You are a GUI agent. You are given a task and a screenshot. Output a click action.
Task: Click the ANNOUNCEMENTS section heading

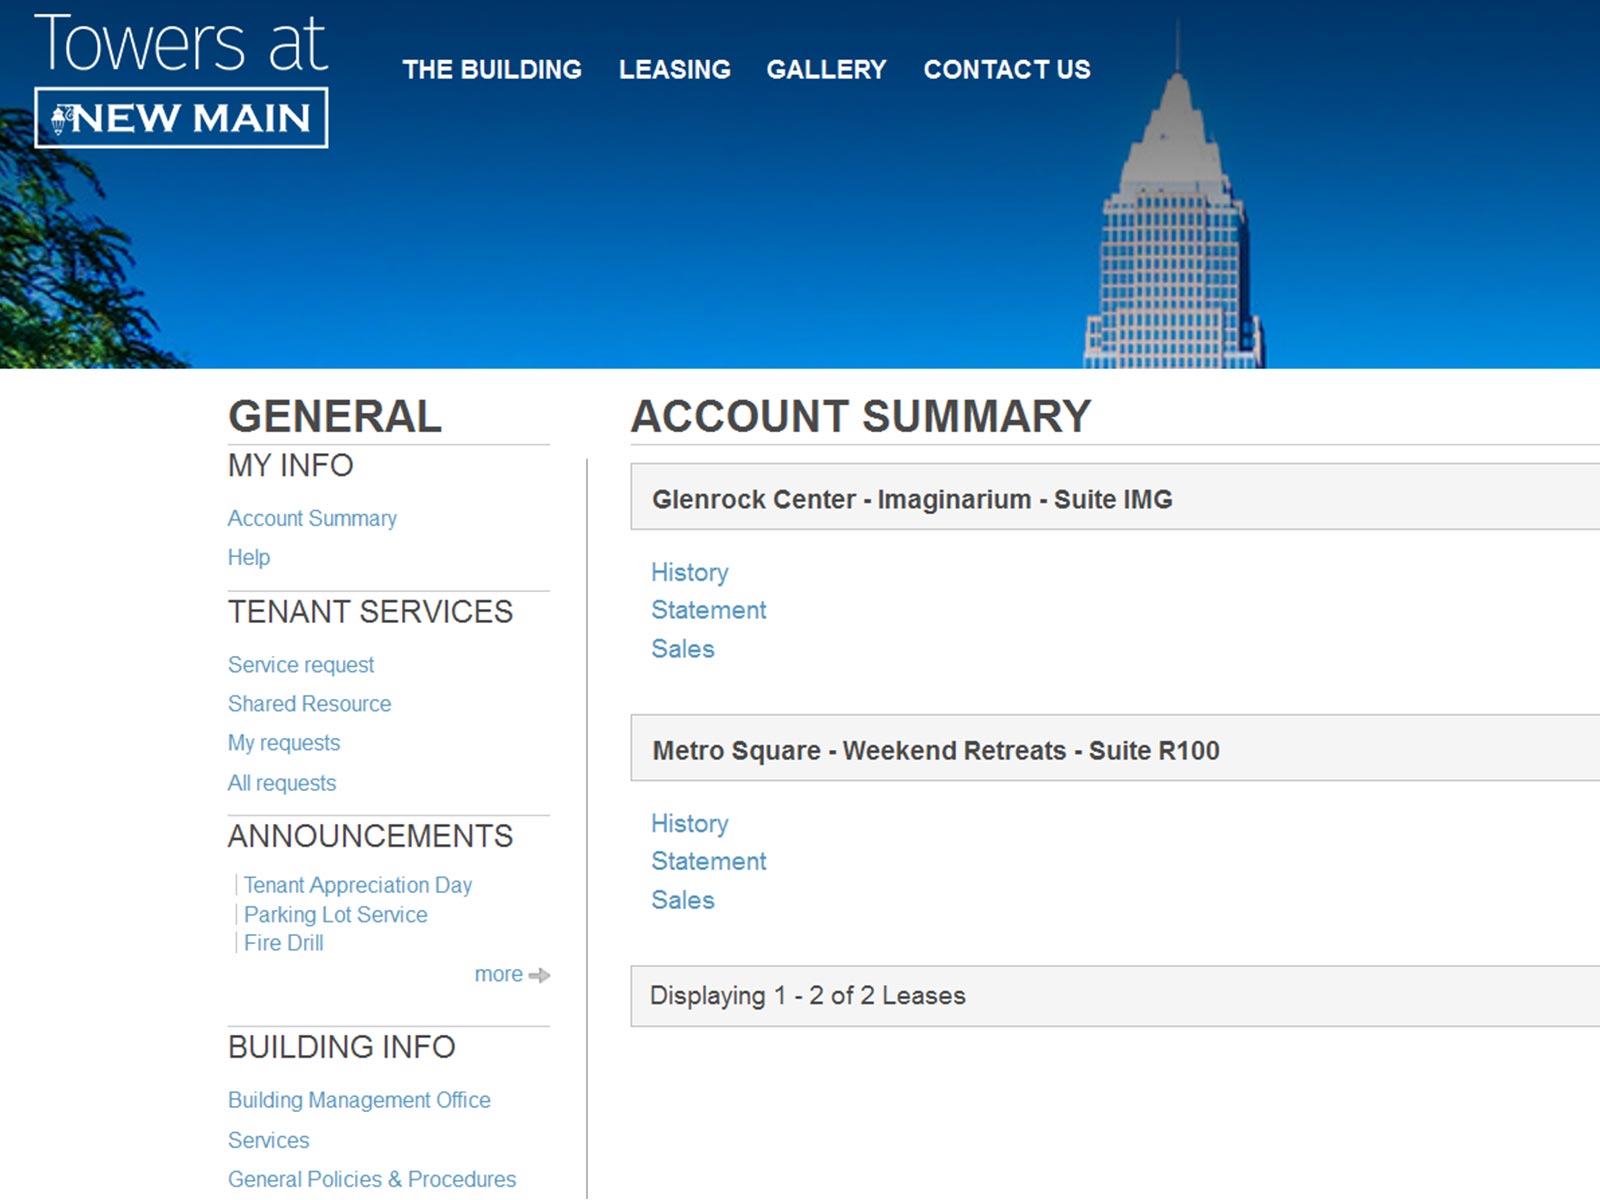click(370, 836)
